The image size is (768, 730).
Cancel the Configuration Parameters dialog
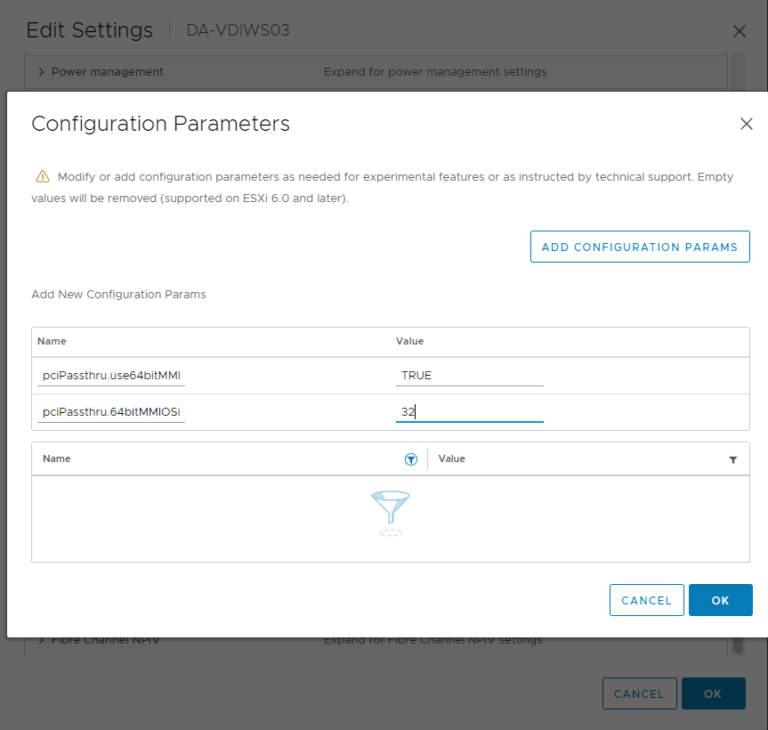pyautogui.click(x=647, y=600)
